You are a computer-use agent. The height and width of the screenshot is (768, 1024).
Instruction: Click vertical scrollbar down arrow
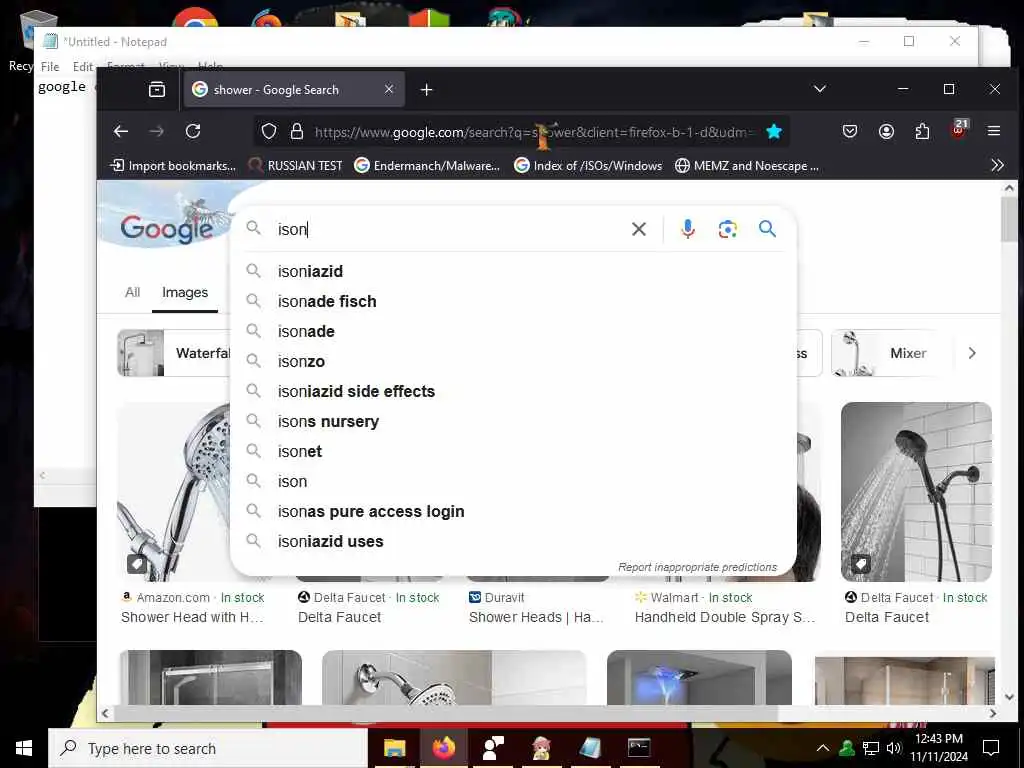pyautogui.click(x=1010, y=697)
